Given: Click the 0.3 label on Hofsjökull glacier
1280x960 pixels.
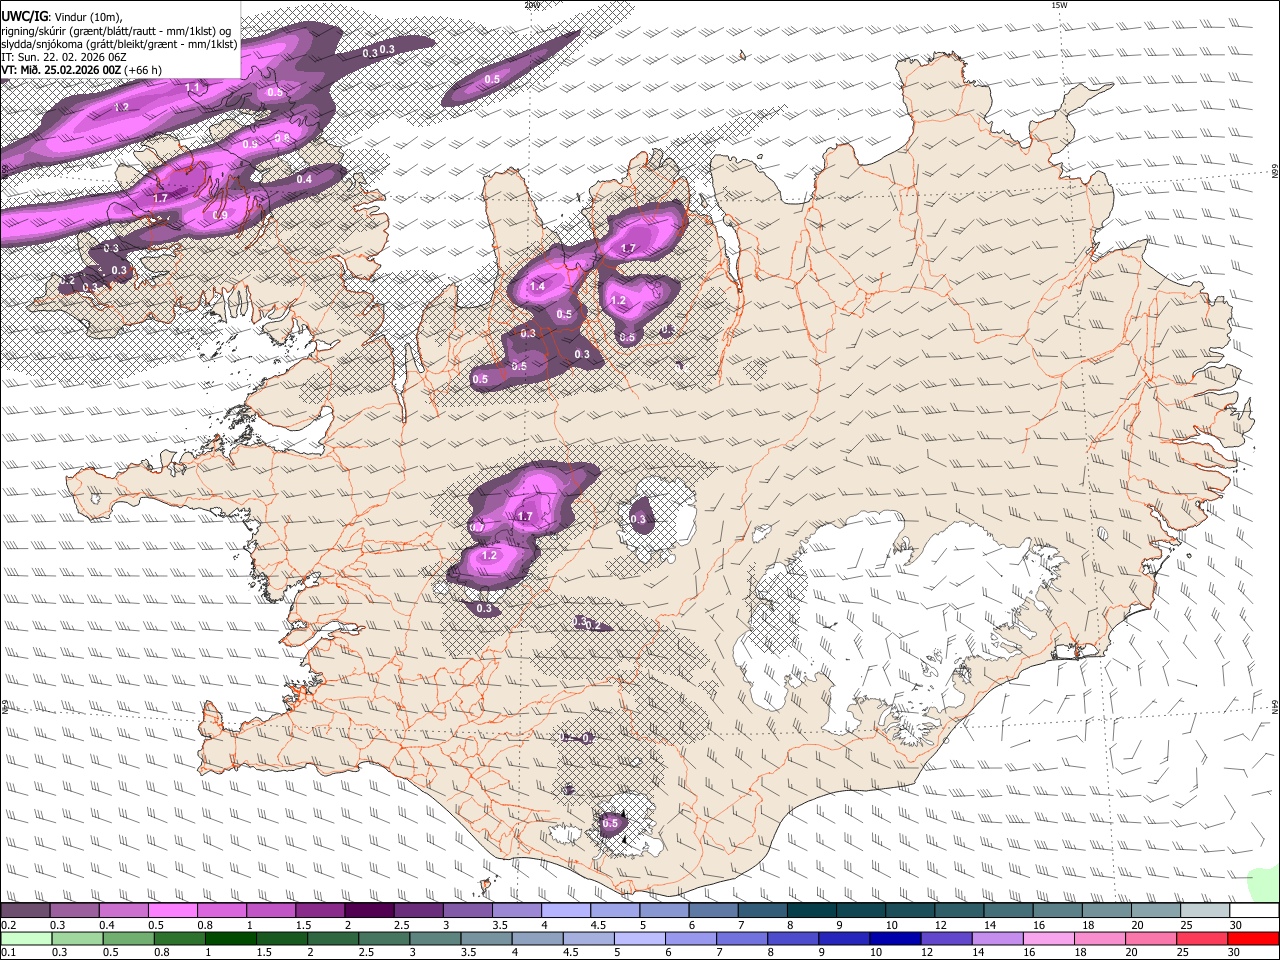Looking at the screenshot, I should 639,519.
